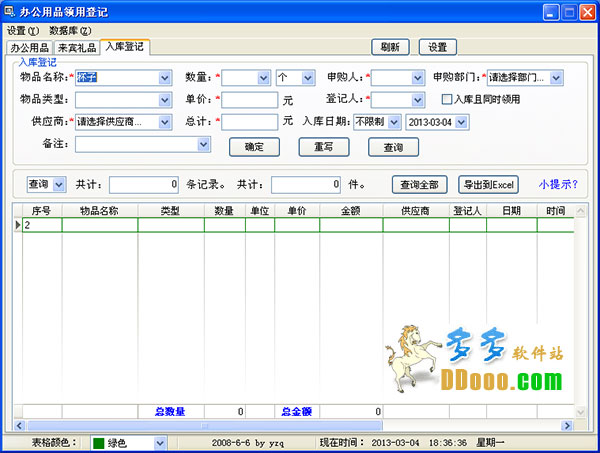The width and height of the screenshot is (600, 453).
Task: Click horizontal scrollbar left arrow
Action: coord(20,425)
